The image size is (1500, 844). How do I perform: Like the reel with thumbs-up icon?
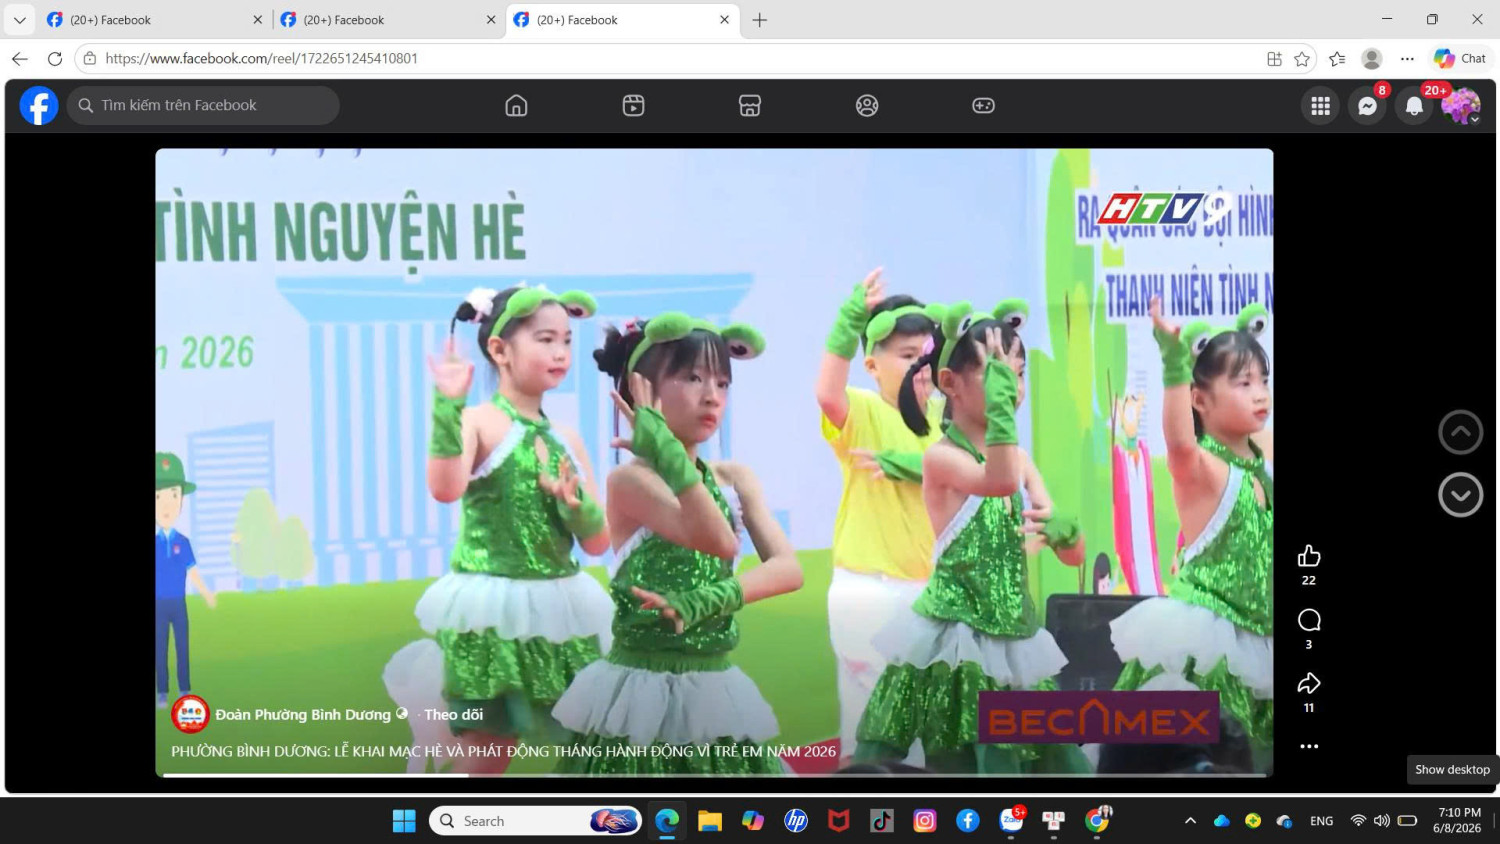point(1309,556)
